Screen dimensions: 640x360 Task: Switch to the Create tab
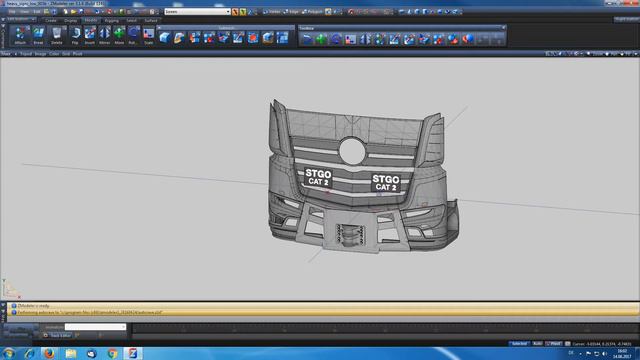point(51,20)
